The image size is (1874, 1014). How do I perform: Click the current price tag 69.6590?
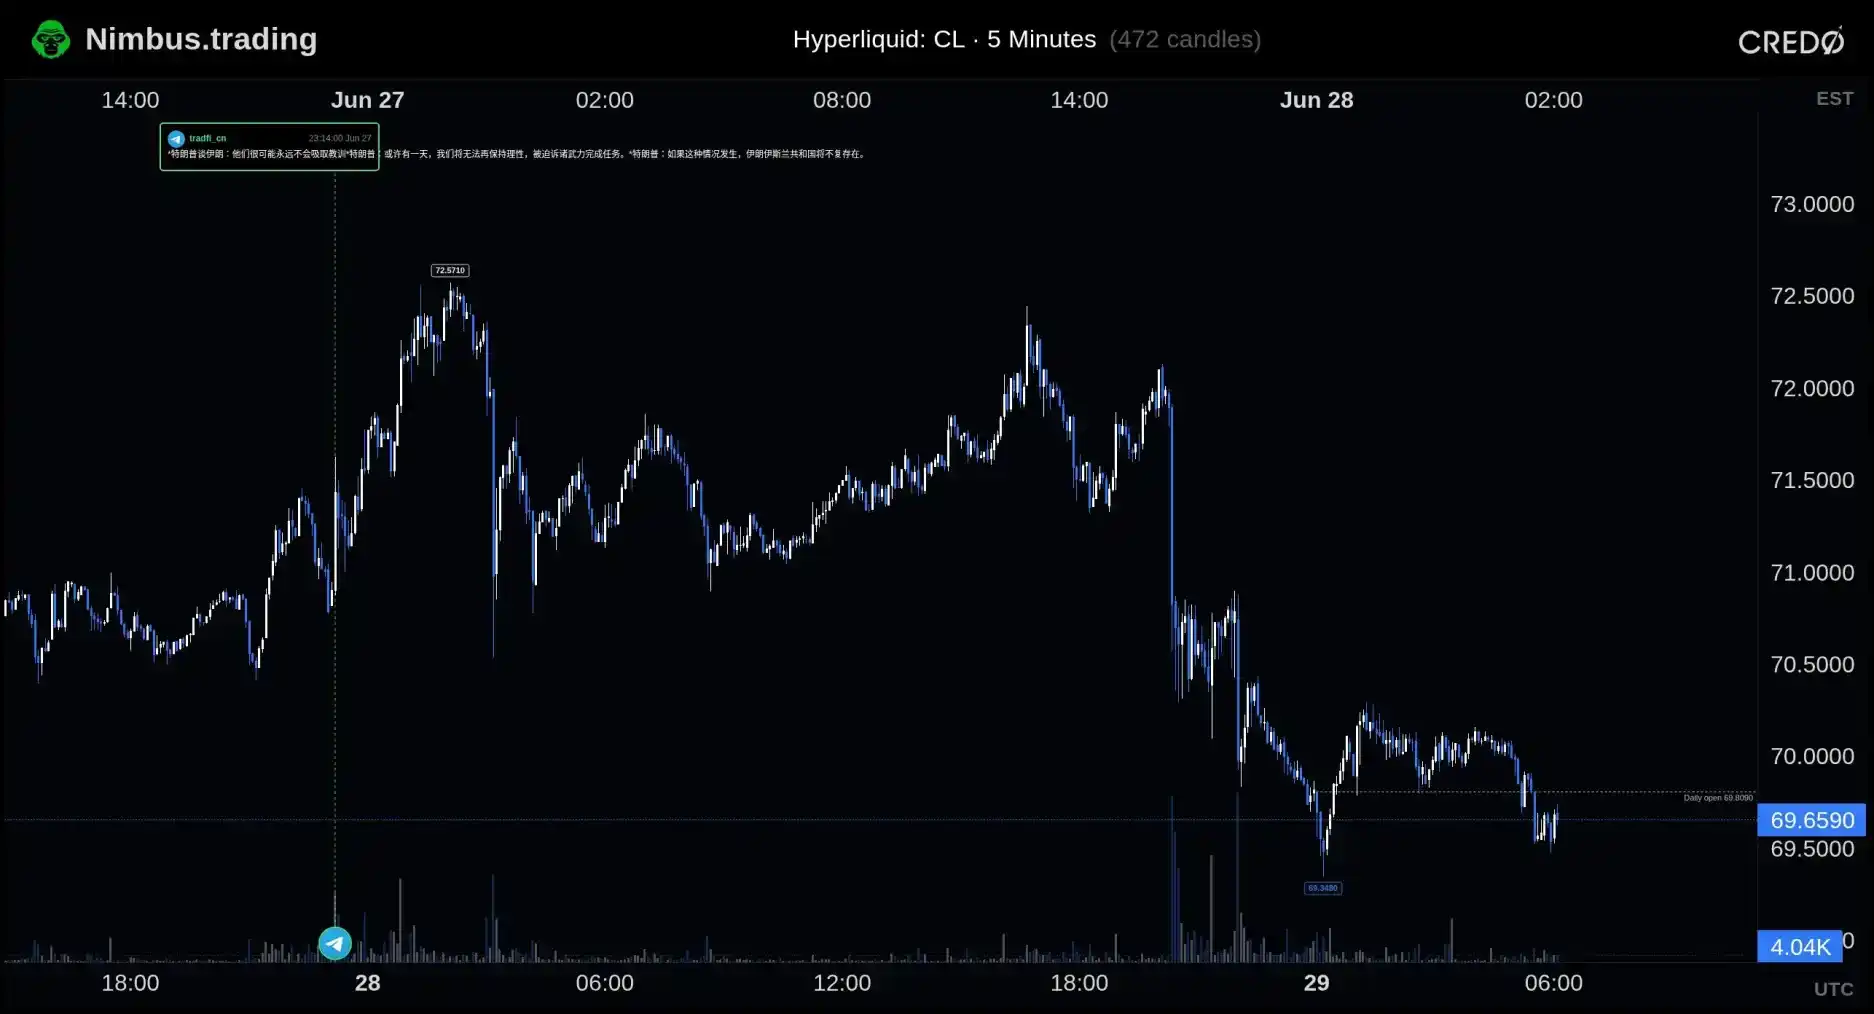pyautogui.click(x=1811, y=820)
